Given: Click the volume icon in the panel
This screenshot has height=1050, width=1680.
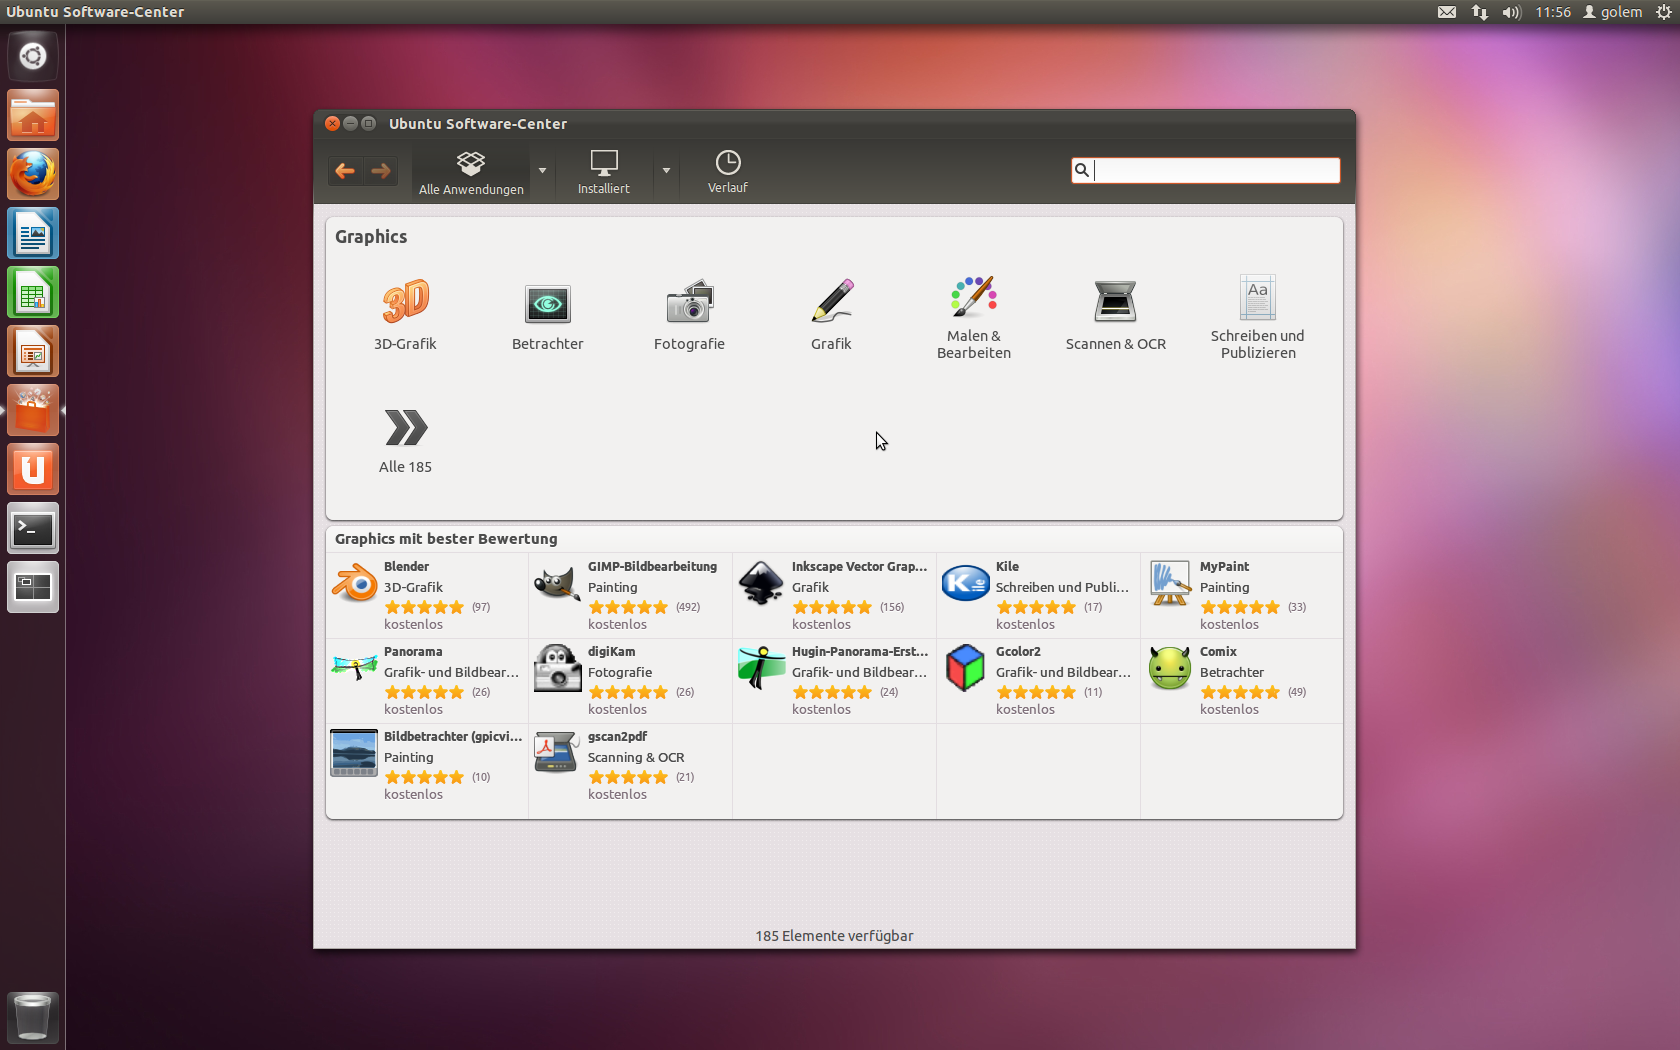Looking at the screenshot, I should pos(1510,12).
